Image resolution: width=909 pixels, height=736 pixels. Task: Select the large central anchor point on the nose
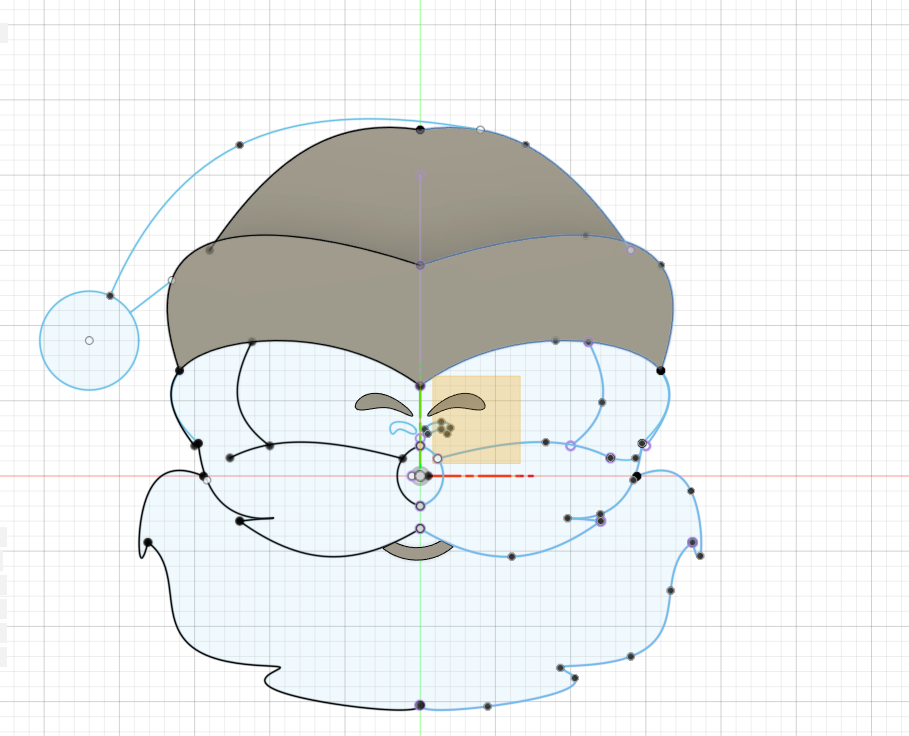420,476
